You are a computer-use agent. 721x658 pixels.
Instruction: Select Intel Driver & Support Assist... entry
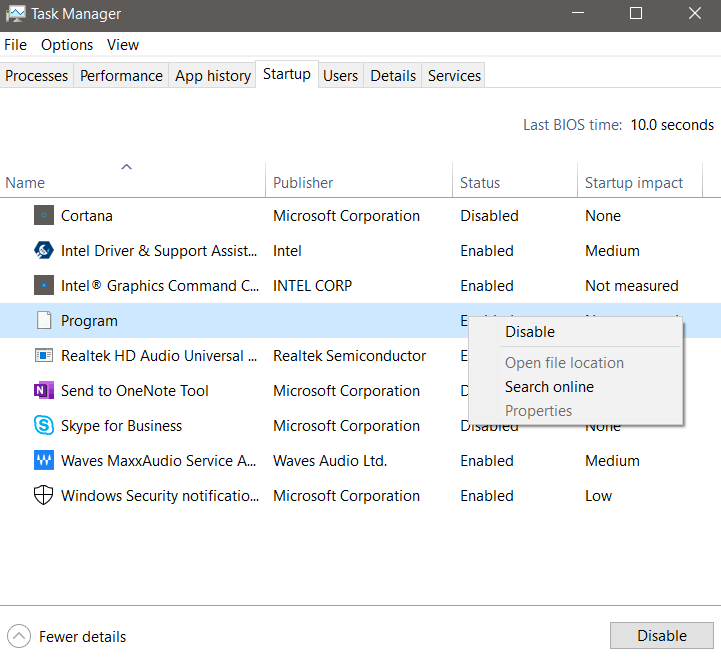coord(159,251)
